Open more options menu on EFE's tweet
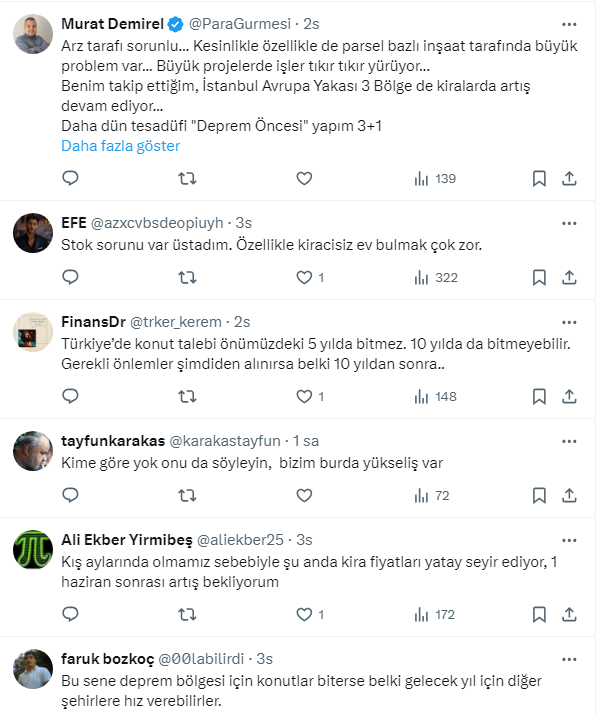Viewport: 605px width, 715px height. click(x=569, y=221)
